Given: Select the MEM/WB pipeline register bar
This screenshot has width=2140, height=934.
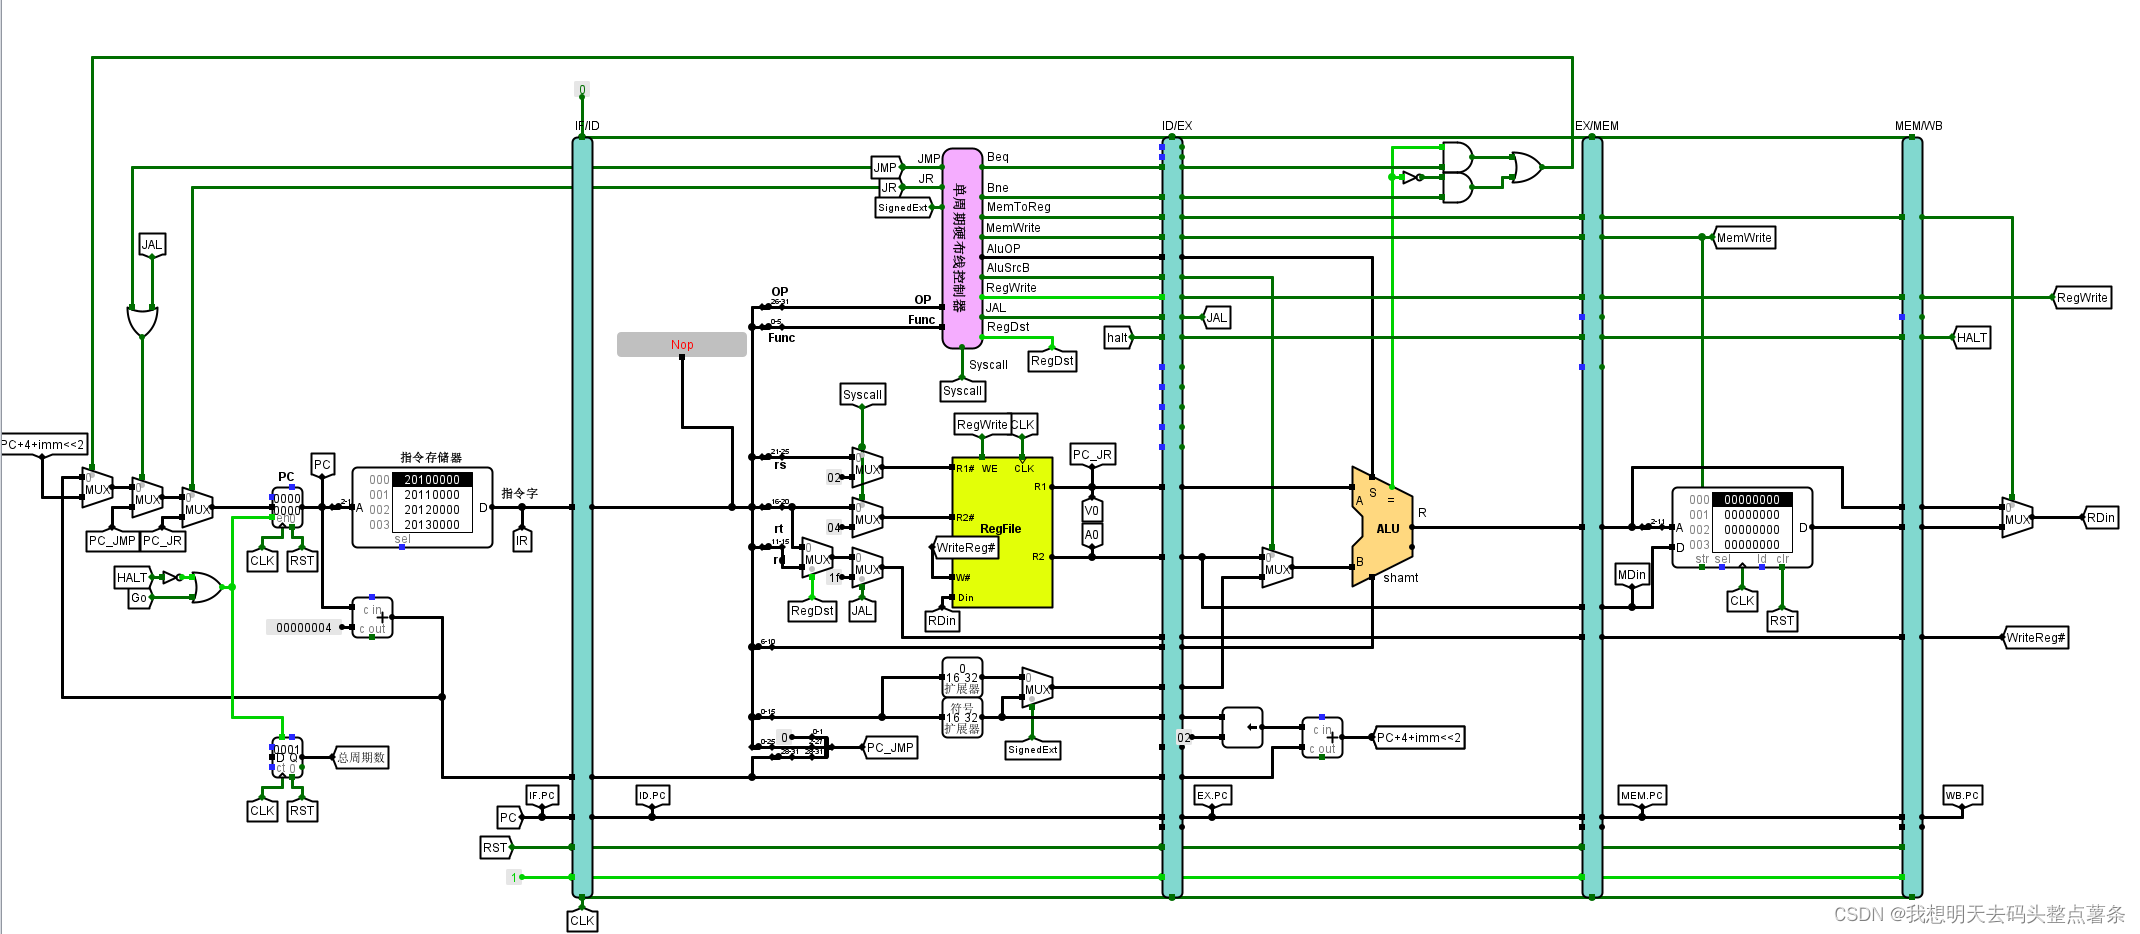Looking at the screenshot, I should tap(1912, 517).
